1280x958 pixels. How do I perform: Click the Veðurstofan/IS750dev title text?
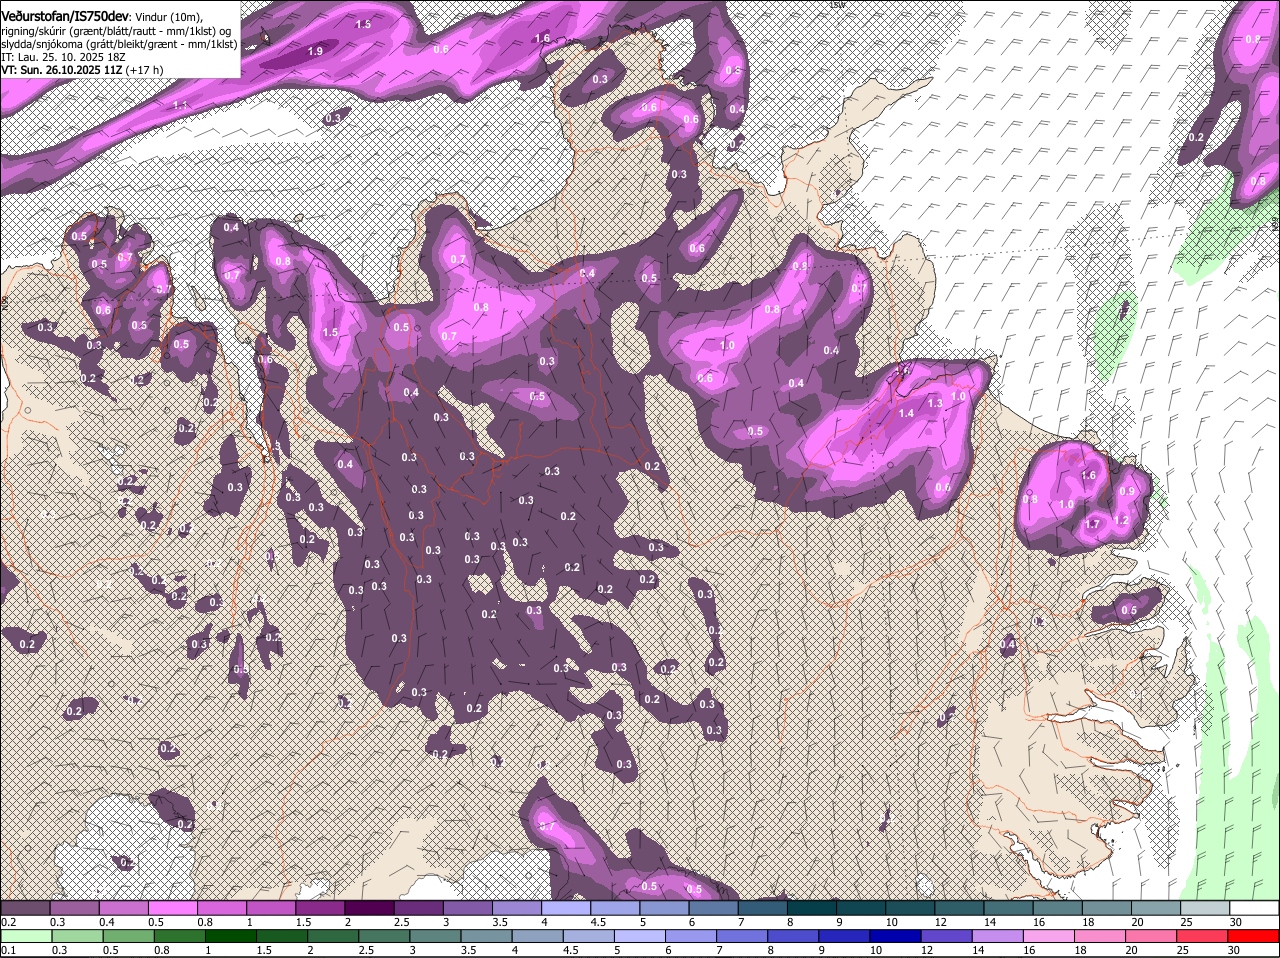[66, 17]
